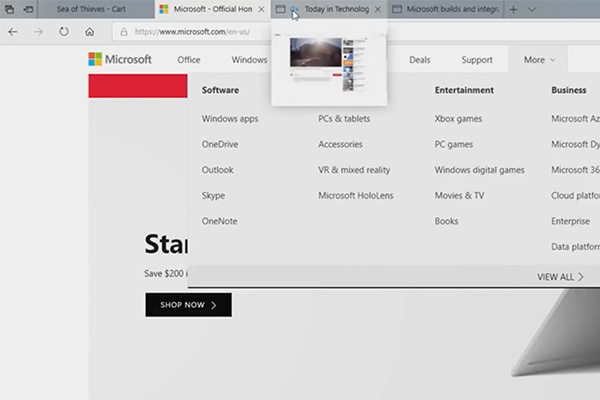Open OneNote link under Software

219,221
